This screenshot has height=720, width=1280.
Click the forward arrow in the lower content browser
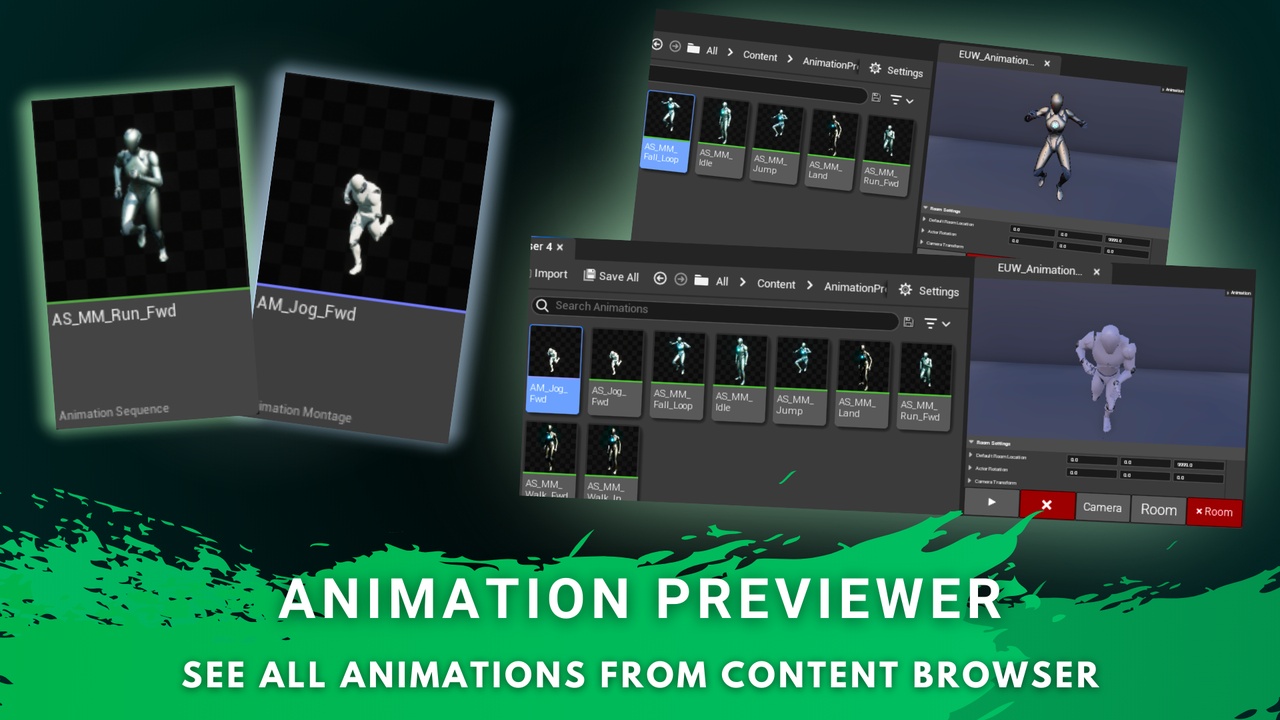(x=681, y=280)
